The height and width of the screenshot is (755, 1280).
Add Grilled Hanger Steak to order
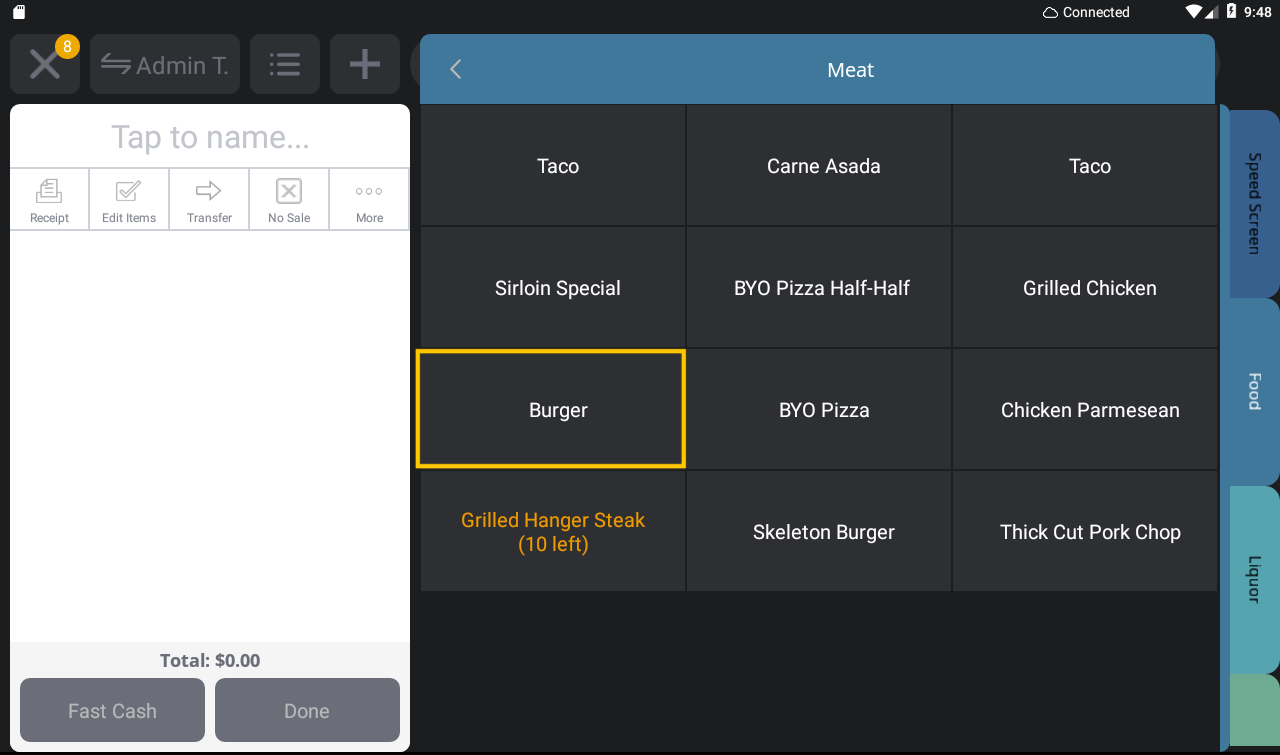click(x=553, y=532)
